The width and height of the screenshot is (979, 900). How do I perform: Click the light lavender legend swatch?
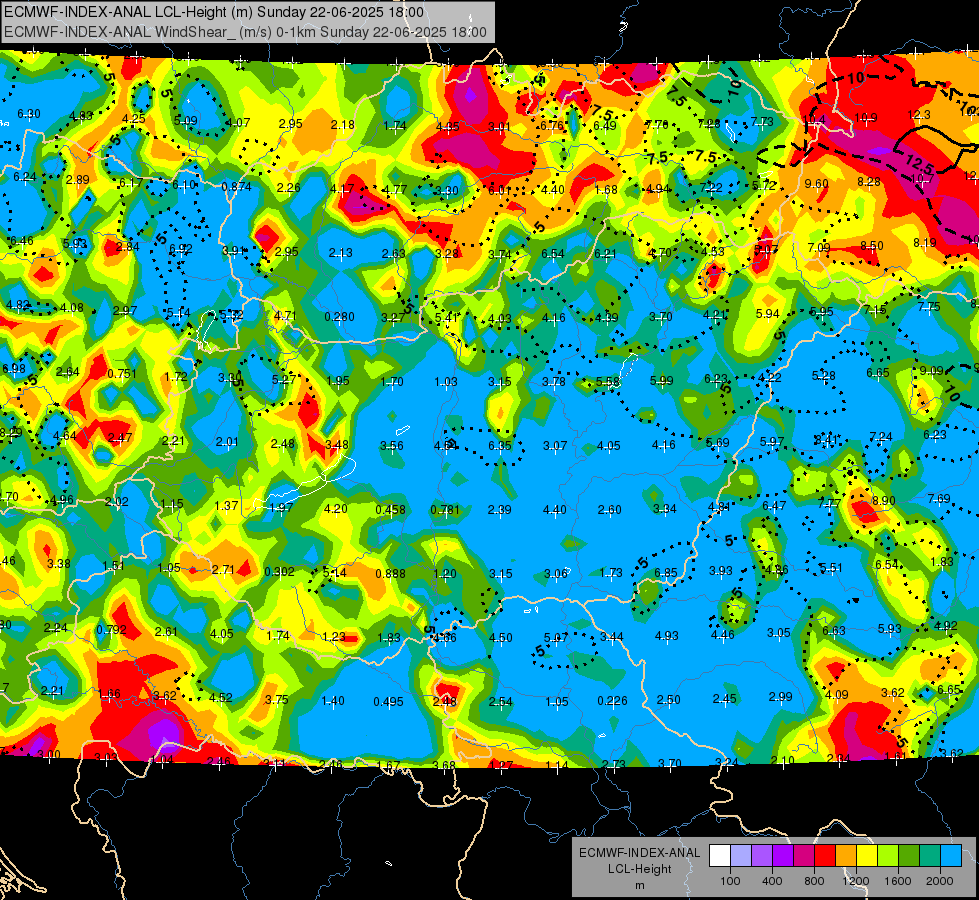click(741, 856)
